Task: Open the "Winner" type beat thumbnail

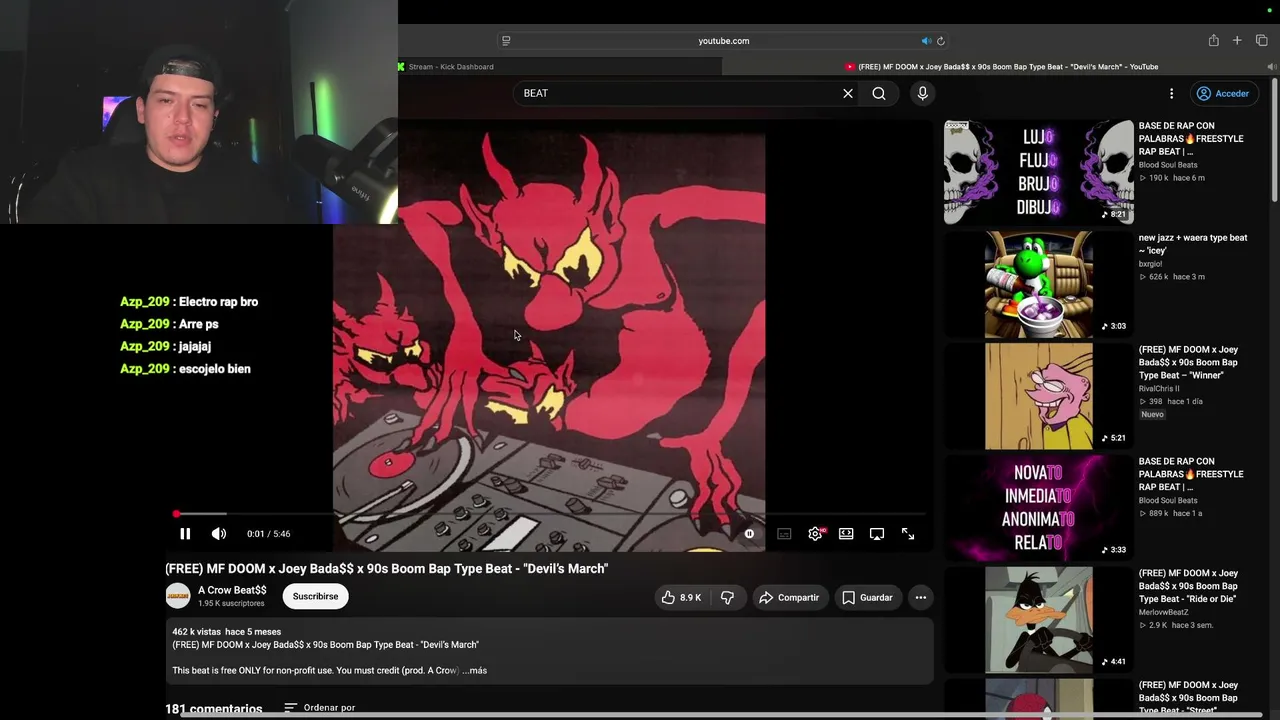Action: pos(1039,397)
